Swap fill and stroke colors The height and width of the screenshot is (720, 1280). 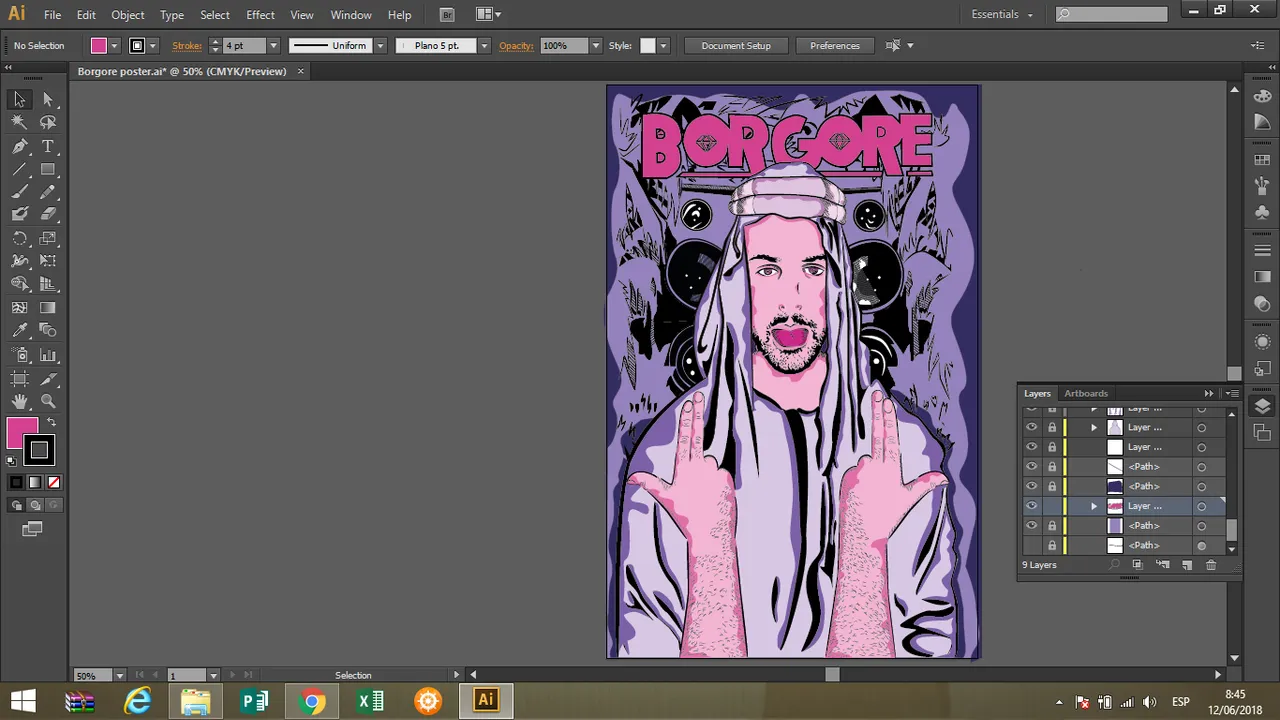[52, 423]
